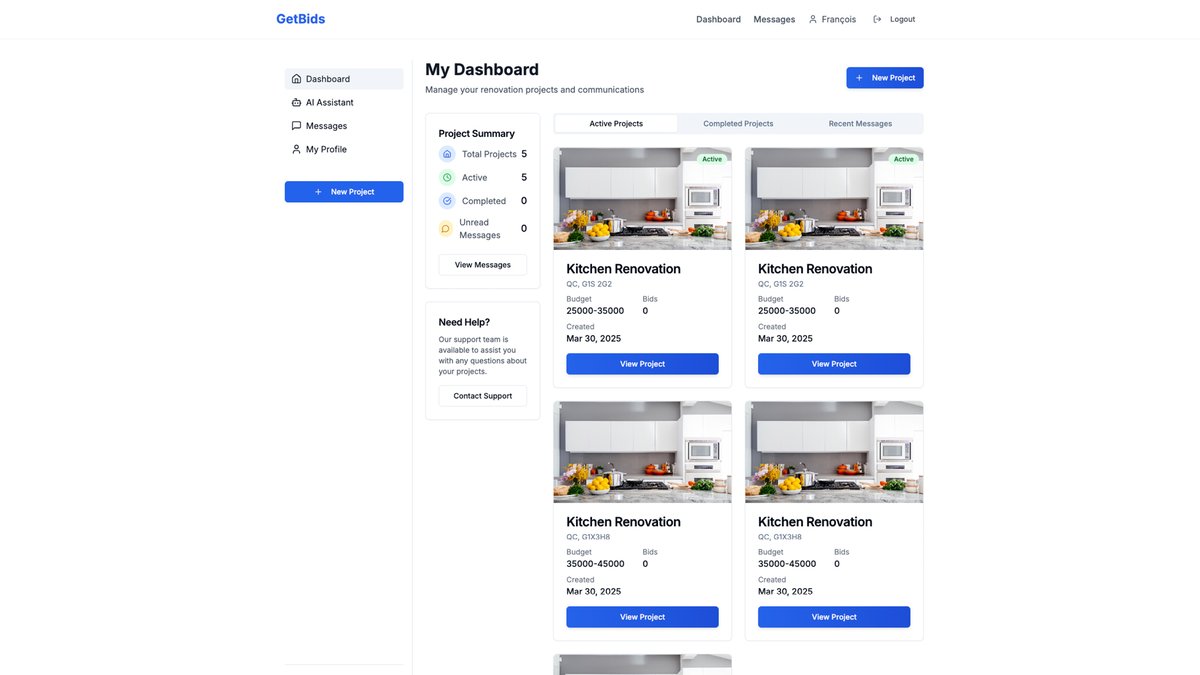Click the Total Projects house icon

coord(447,154)
